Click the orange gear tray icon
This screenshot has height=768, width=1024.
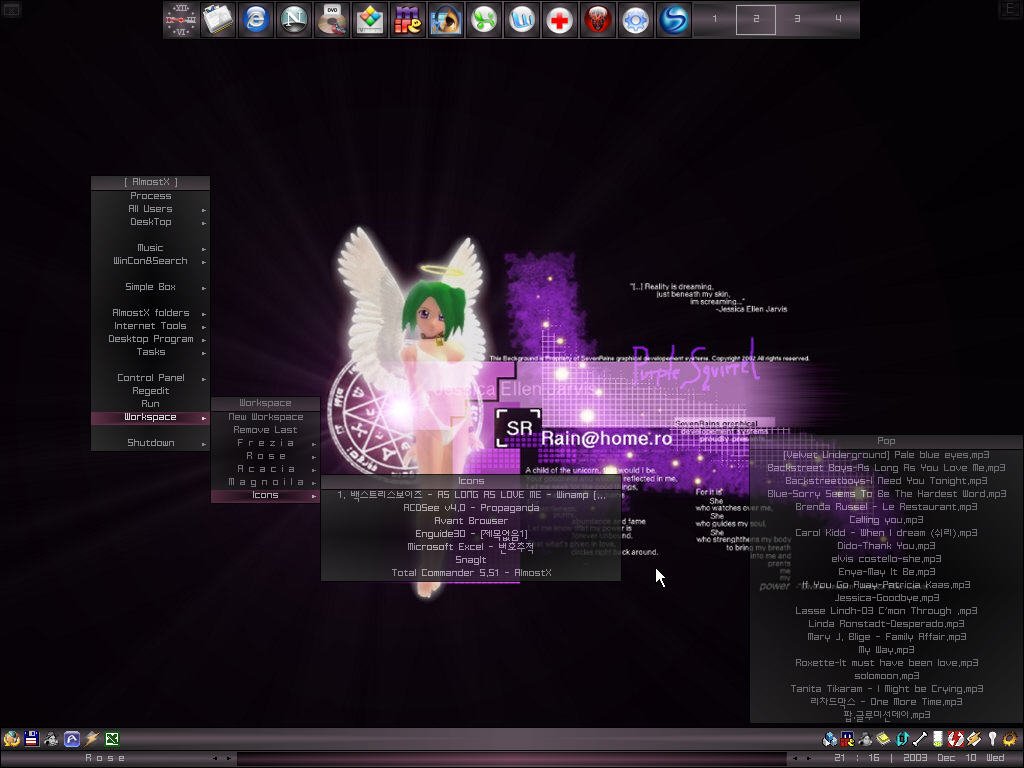click(1011, 739)
